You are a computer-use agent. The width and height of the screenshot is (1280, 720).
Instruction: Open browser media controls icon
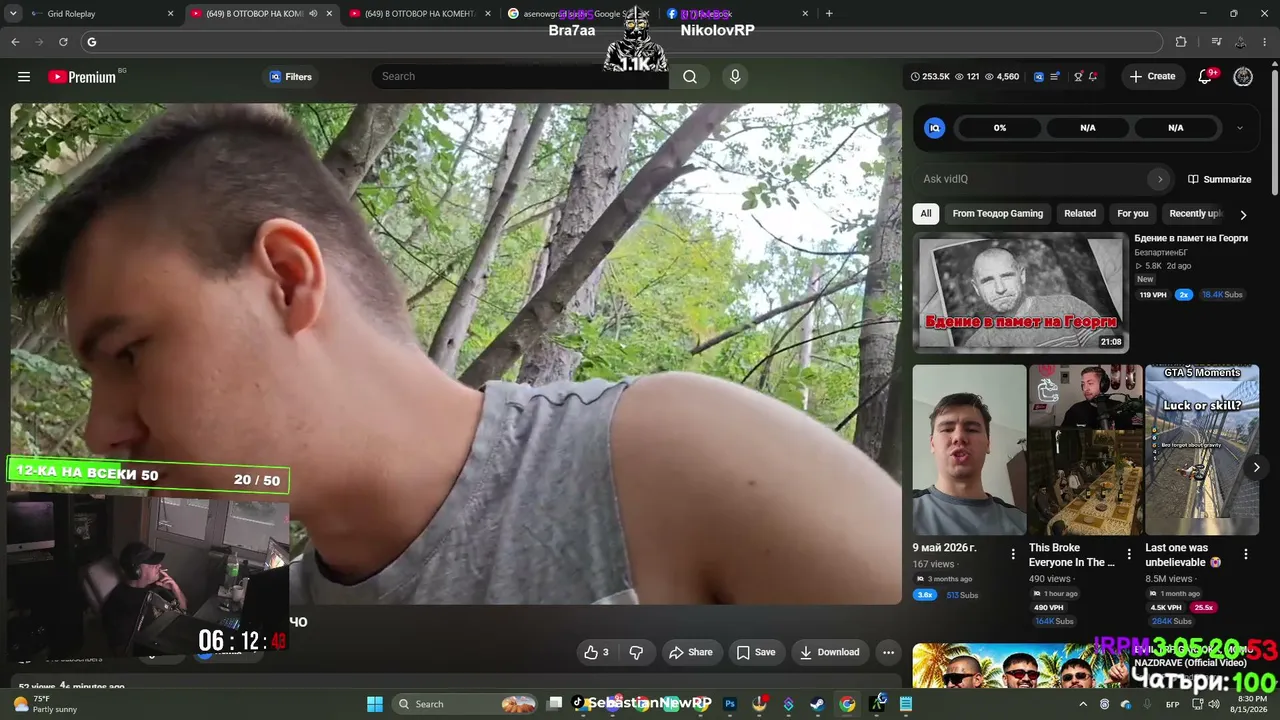pos(1216,42)
